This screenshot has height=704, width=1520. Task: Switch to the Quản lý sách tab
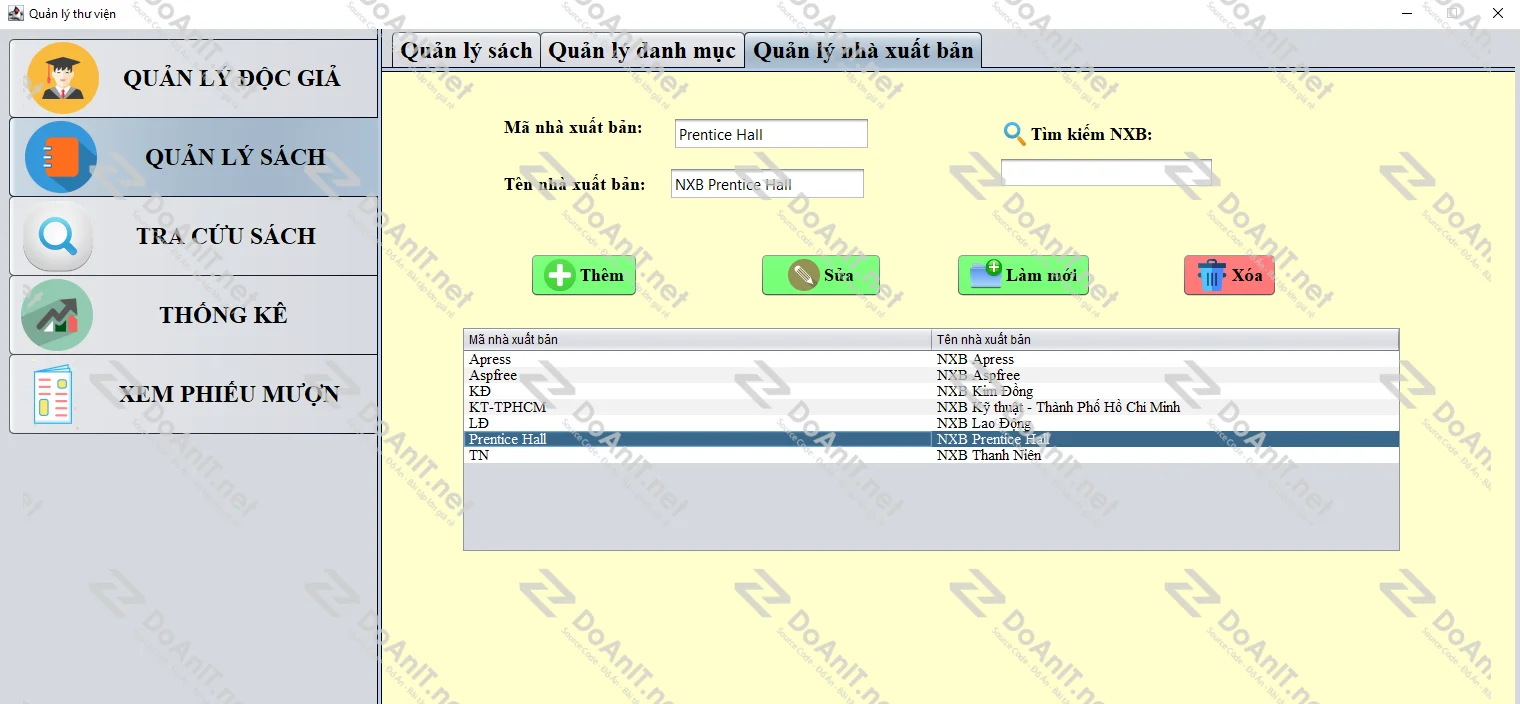[x=466, y=51]
